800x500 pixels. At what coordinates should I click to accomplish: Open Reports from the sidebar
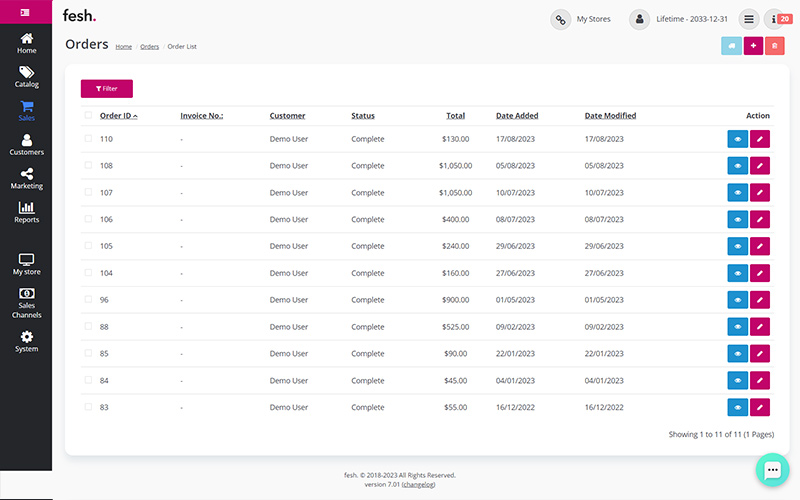[26, 212]
